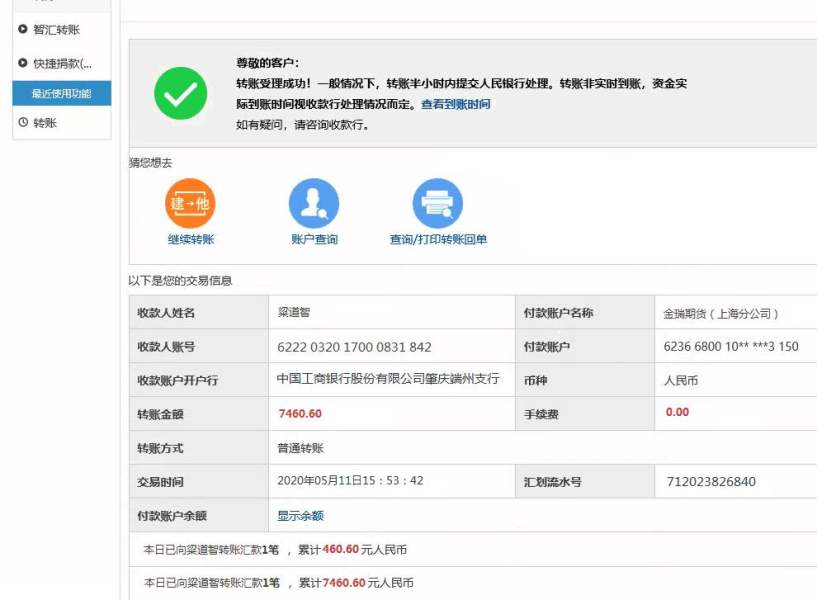Click 显示余额 to show payer balance
This screenshot has width=817, height=600.
coord(300,516)
